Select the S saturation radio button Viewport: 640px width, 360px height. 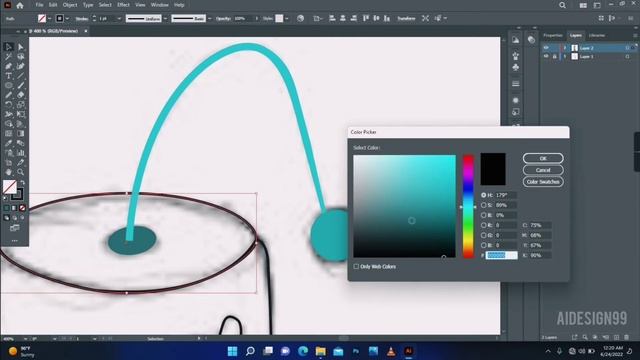(x=484, y=205)
